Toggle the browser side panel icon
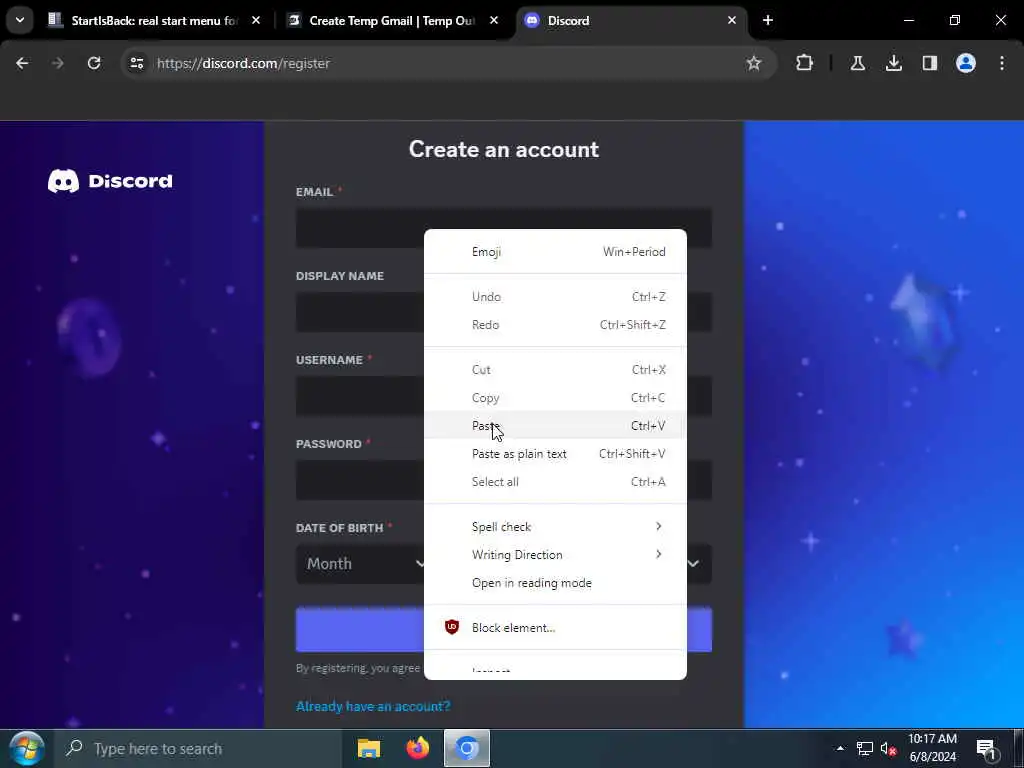Screen dimensions: 1024x768 930,63
